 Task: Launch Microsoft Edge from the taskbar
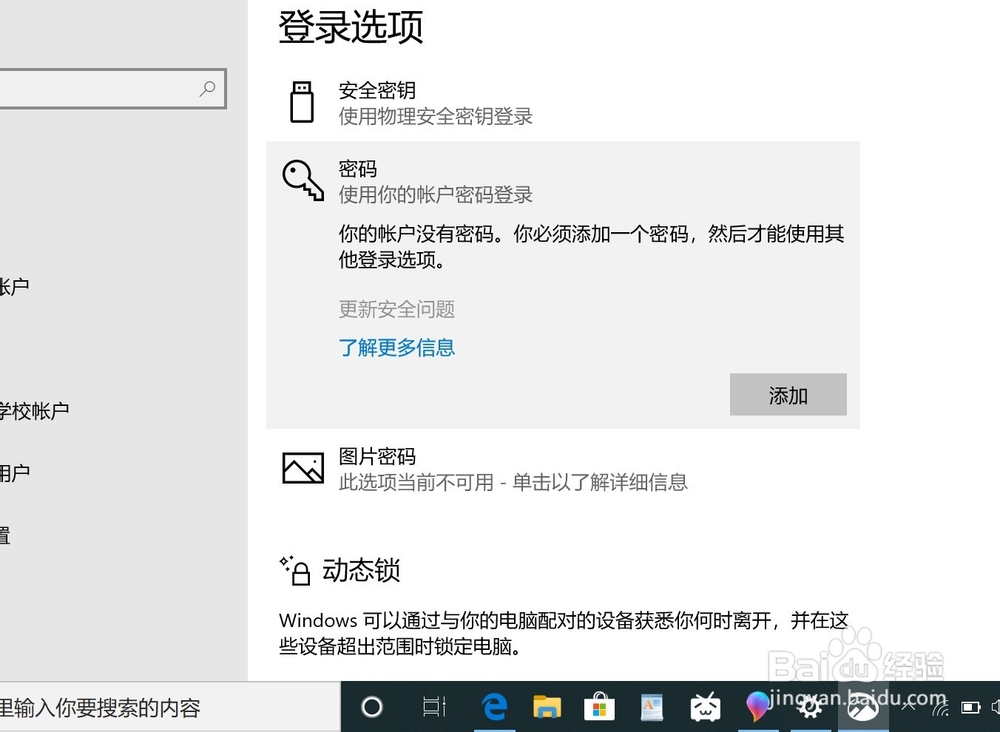pos(494,707)
